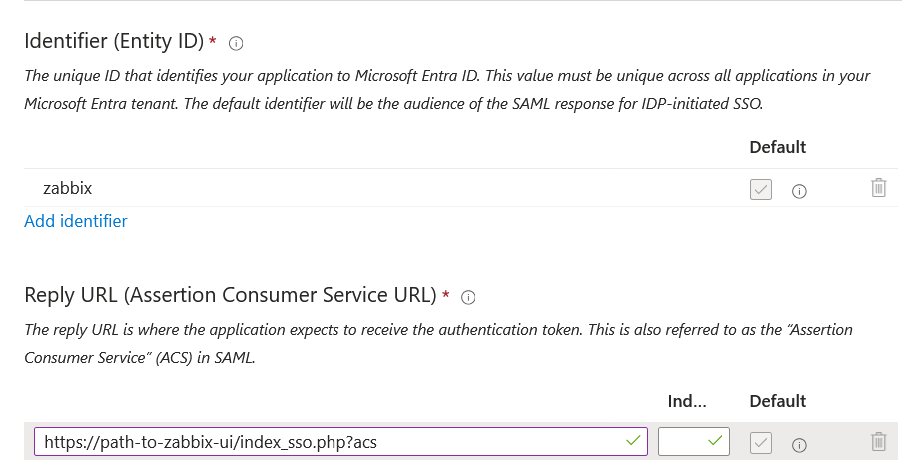
Task: Click green validation checkmark in Reply URL field
Action: (x=632, y=441)
